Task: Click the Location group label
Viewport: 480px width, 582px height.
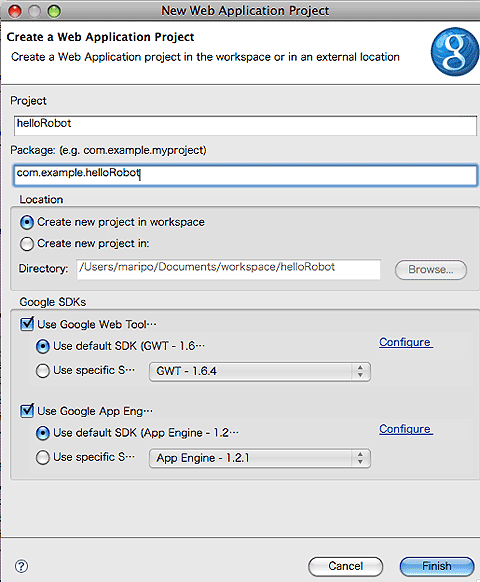Action: (41, 199)
